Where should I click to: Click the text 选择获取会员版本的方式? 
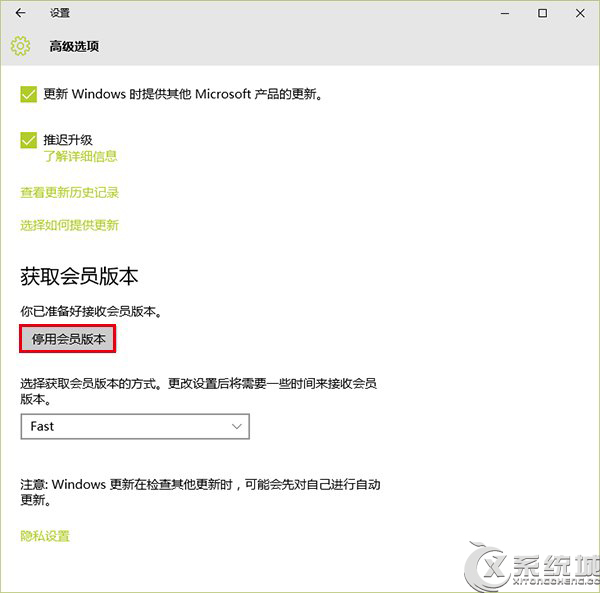click(88, 383)
